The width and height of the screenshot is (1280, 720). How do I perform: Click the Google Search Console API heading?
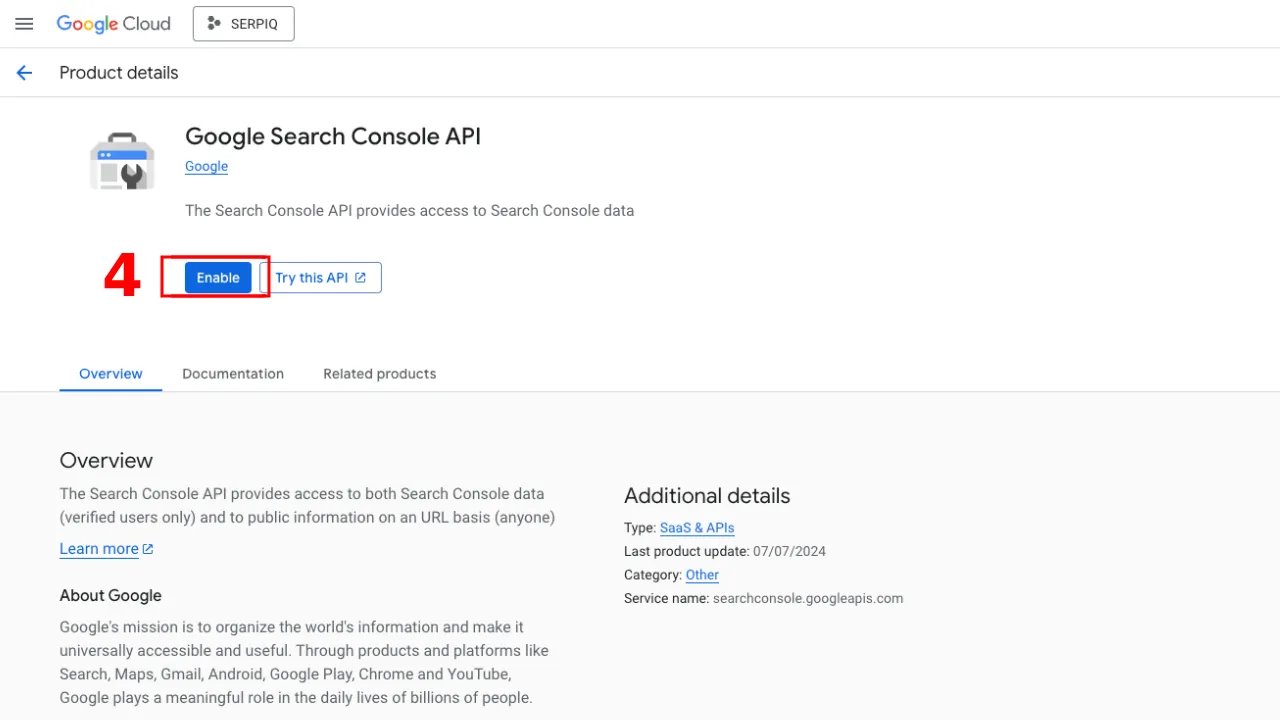[x=333, y=137]
